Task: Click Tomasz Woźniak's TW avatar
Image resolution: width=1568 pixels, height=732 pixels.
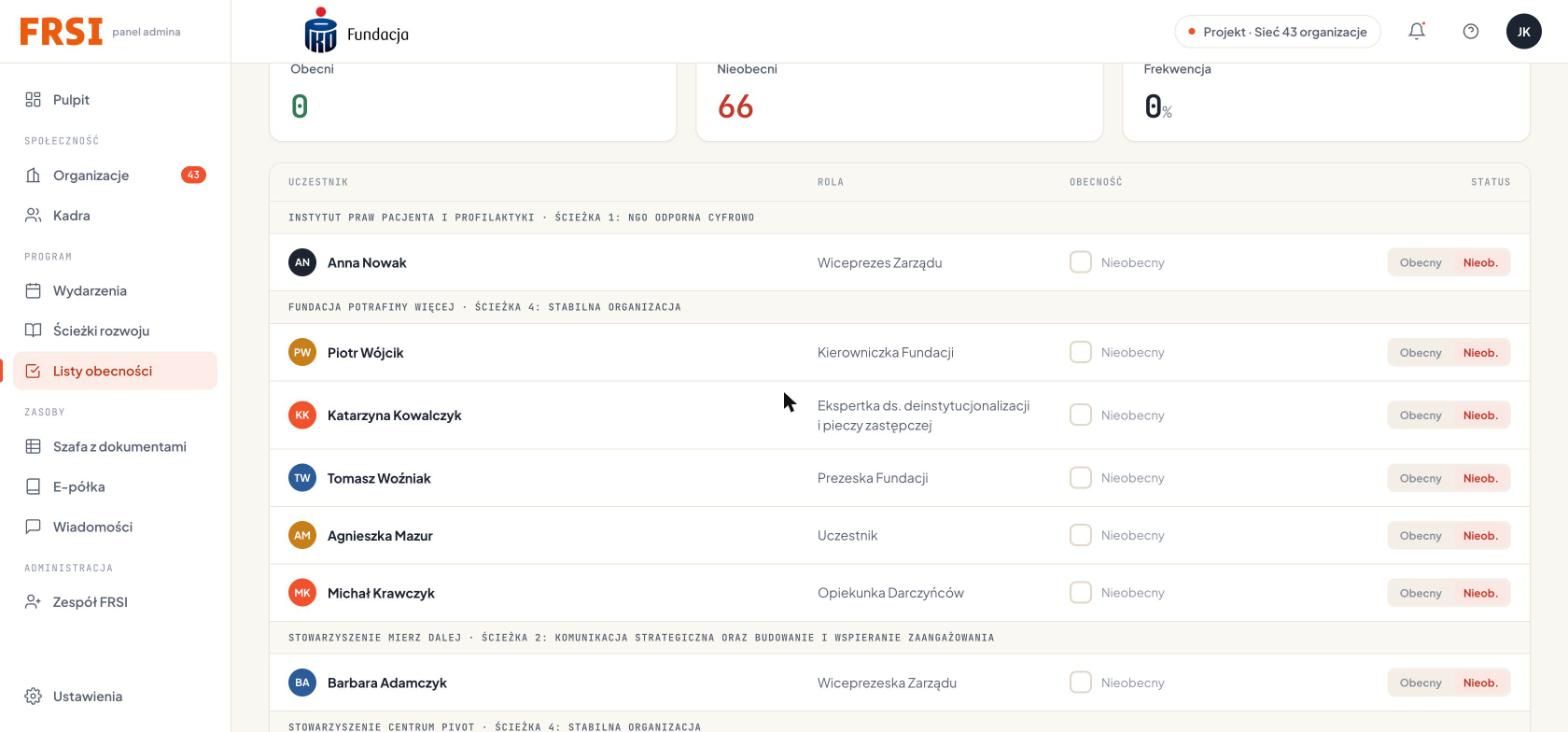Action: click(302, 478)
